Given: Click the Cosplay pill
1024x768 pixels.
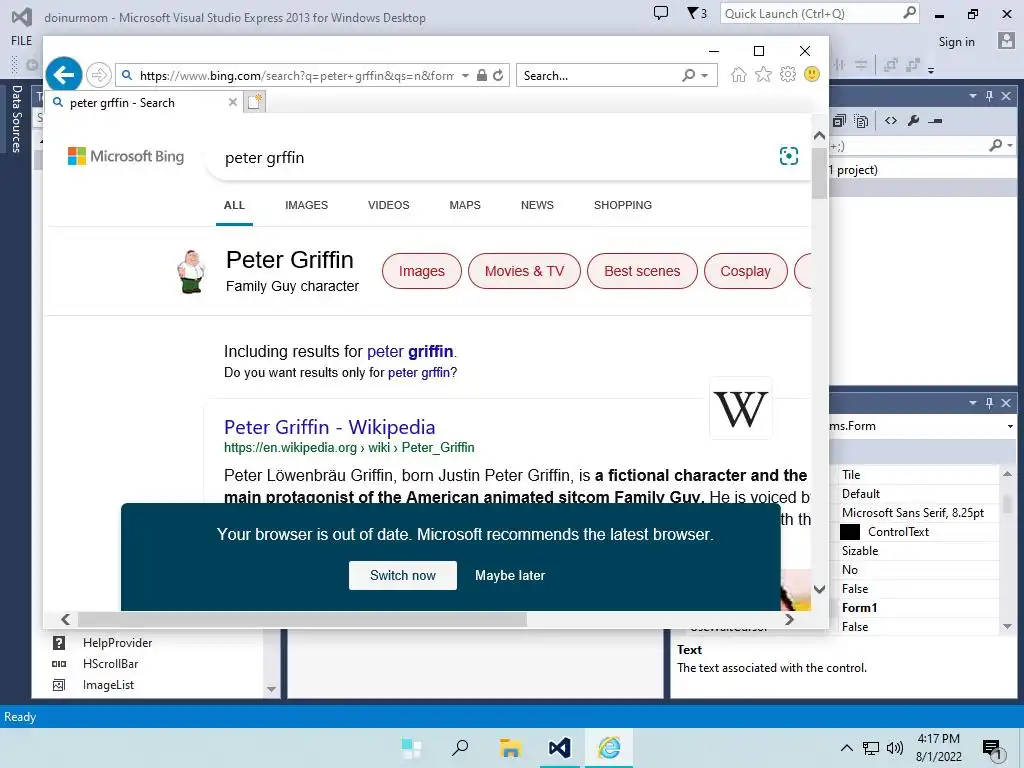Looking at the screenshot, I should coord(745,271).
